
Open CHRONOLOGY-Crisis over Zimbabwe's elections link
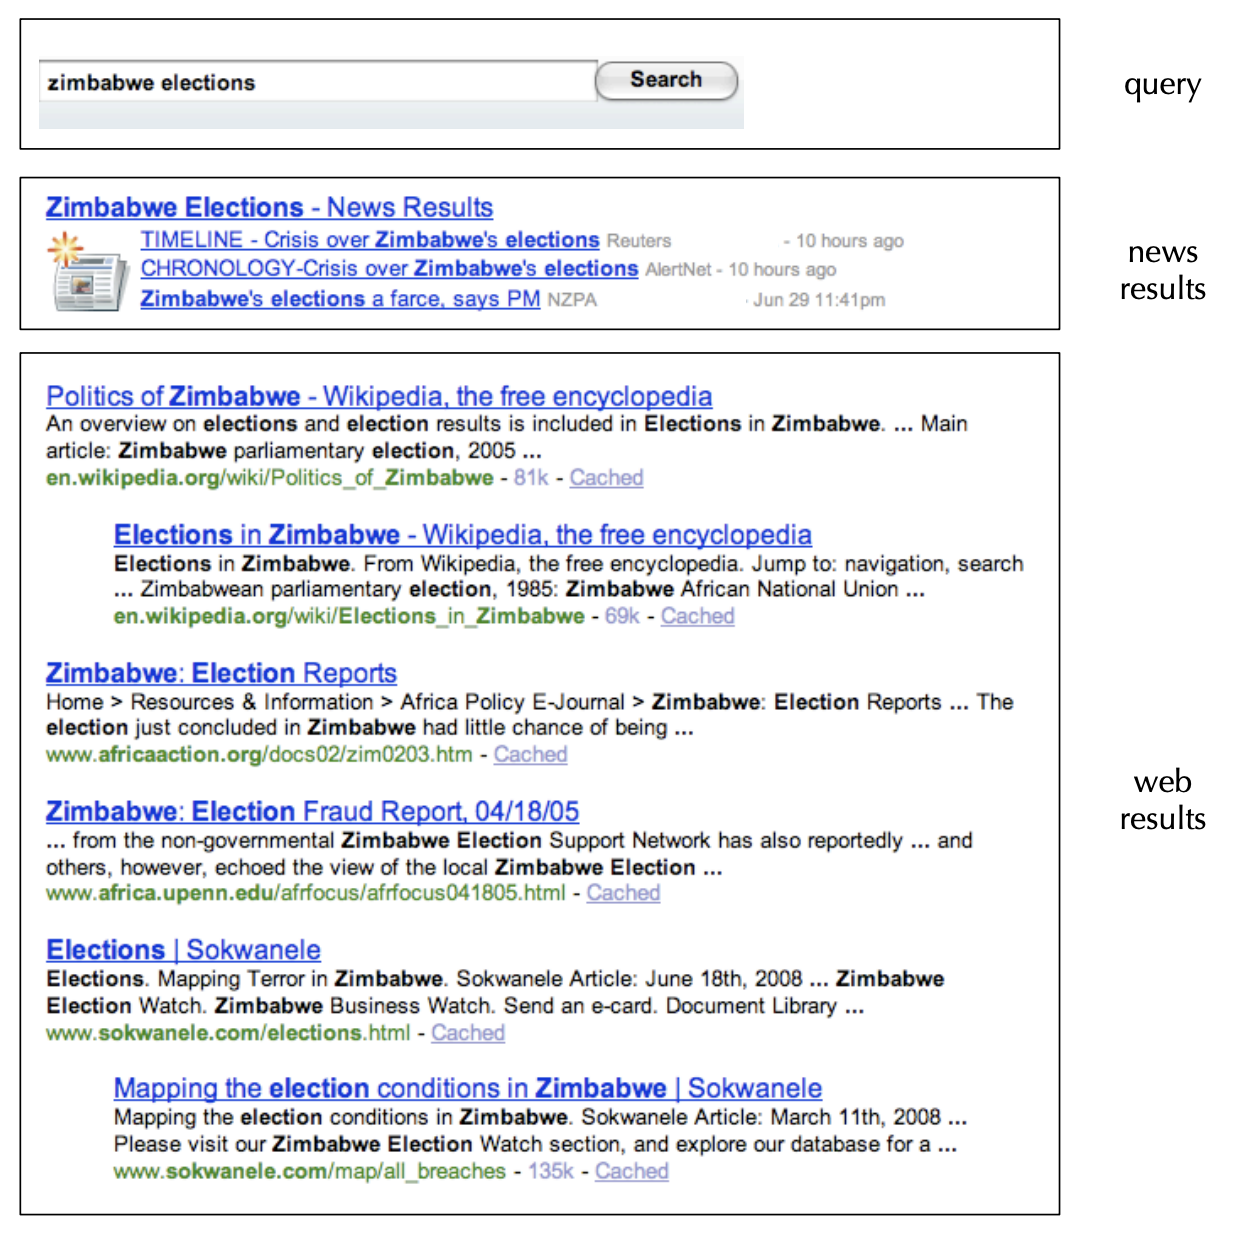(x=389, y=269)
